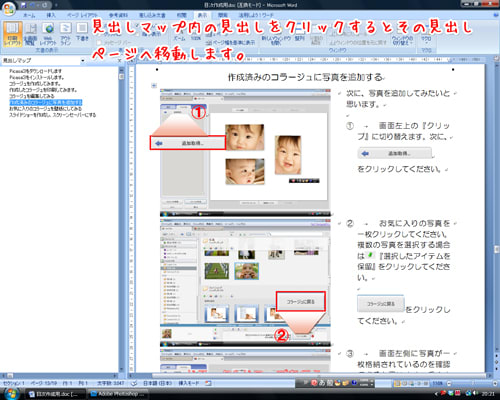Open ウィンドウの切り替え dropdown

click(x=402, y=35)
